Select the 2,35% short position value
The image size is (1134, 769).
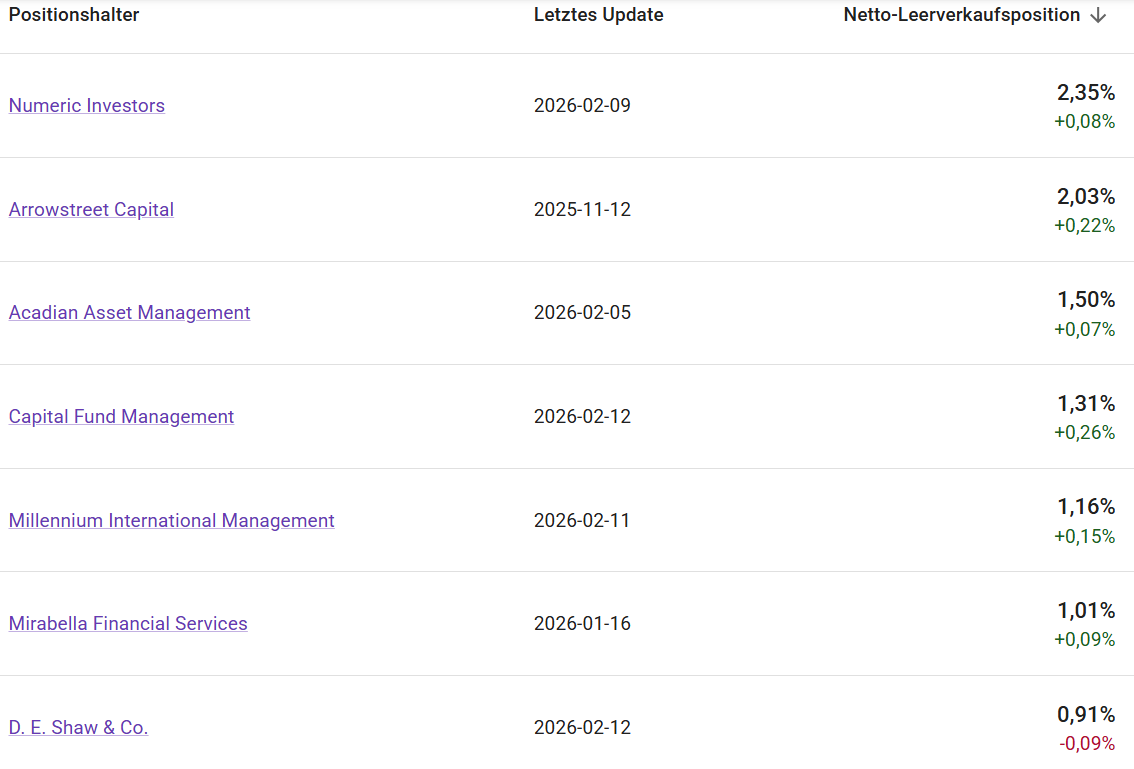click(x=1085, y=93)
